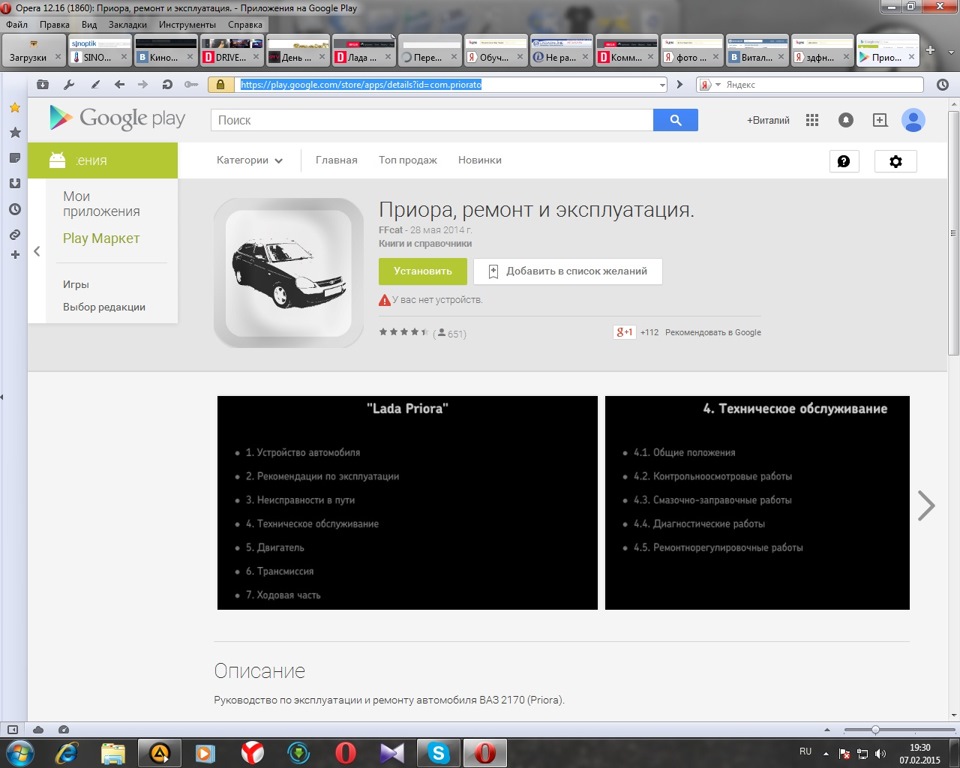The height and width of the screenshot is (768, 960).
Task: Click the blue search magnifier button
Action: [675, 120]
